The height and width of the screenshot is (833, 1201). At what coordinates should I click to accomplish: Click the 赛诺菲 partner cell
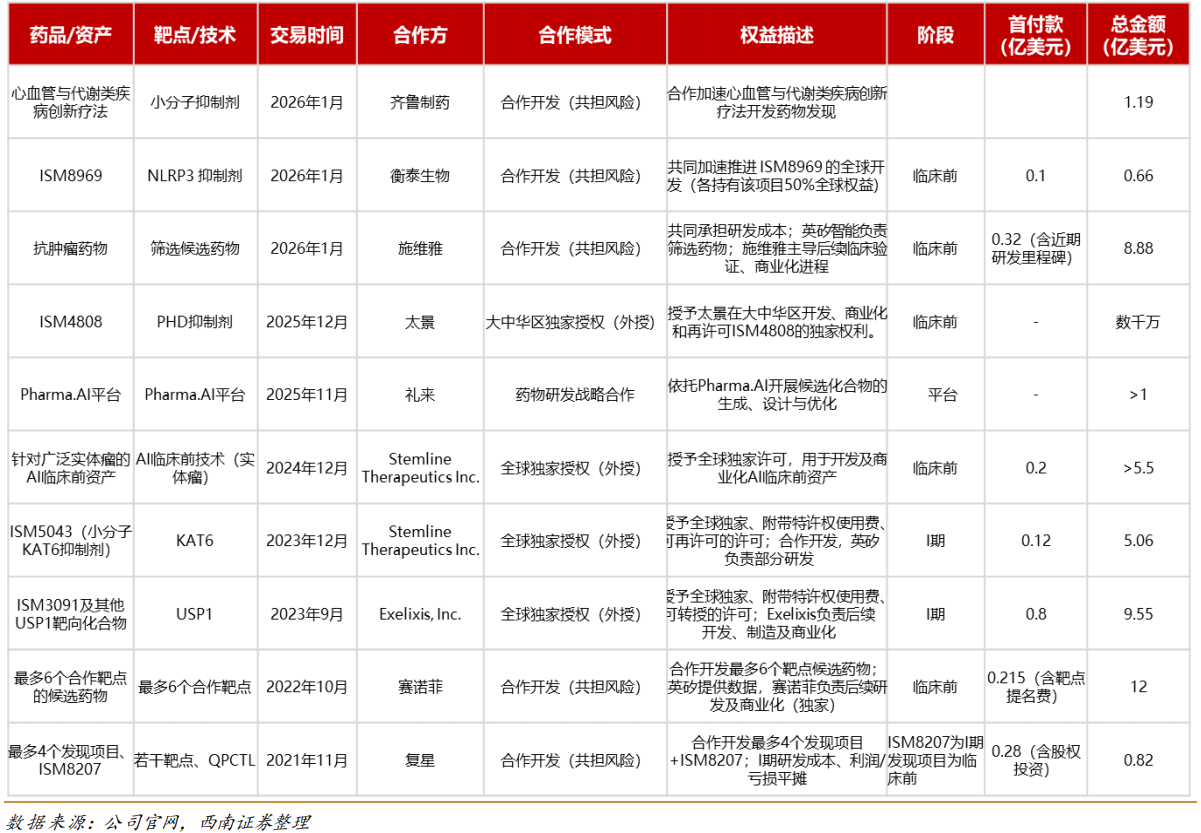[x=420, y=687]
